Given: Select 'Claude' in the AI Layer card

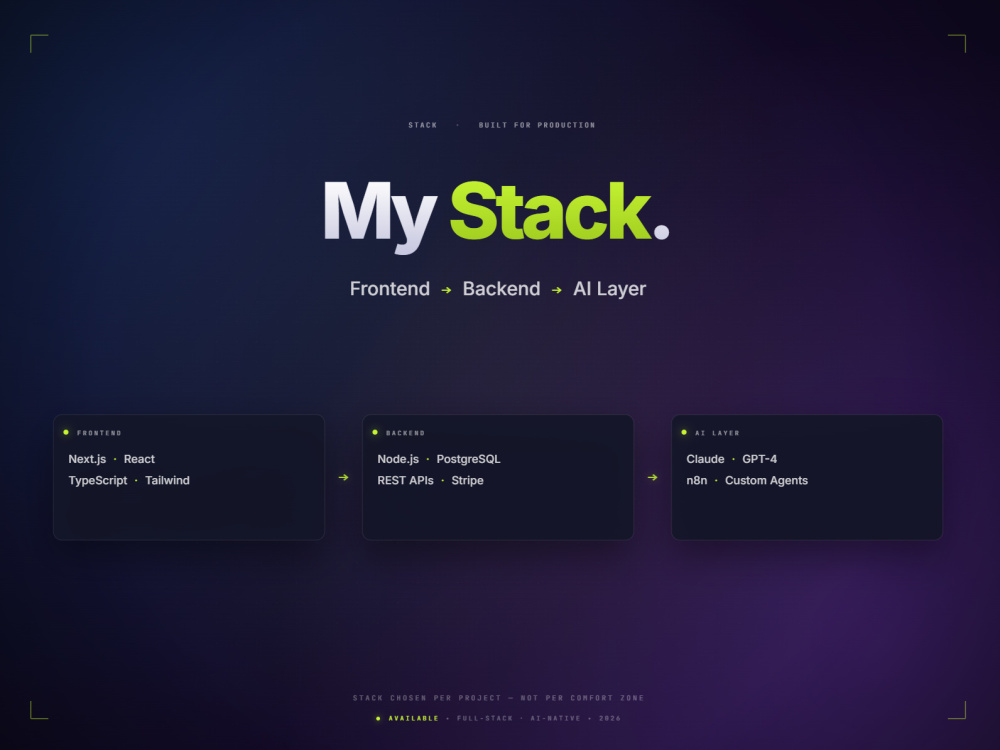Looking at the screenshot, I should click(x=705, y=459).
